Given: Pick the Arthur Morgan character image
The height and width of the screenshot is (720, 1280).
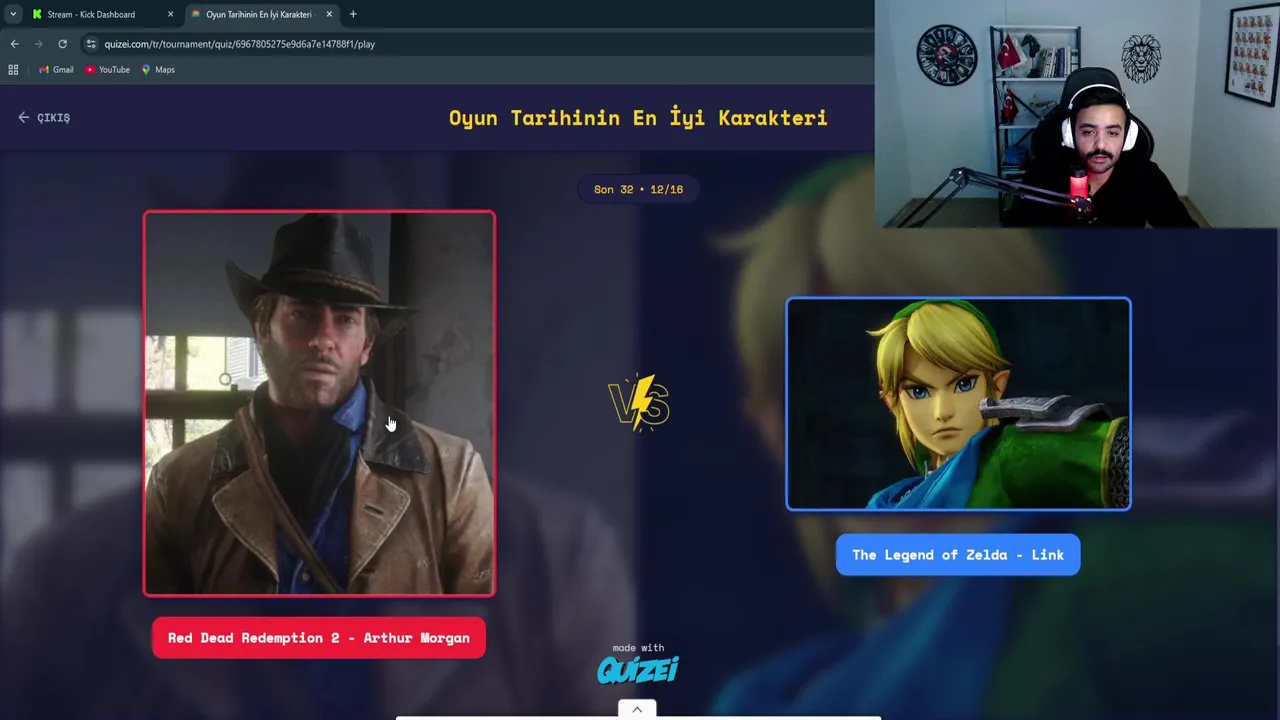Looking at the screenshot, I should click(x=319, y=403).
